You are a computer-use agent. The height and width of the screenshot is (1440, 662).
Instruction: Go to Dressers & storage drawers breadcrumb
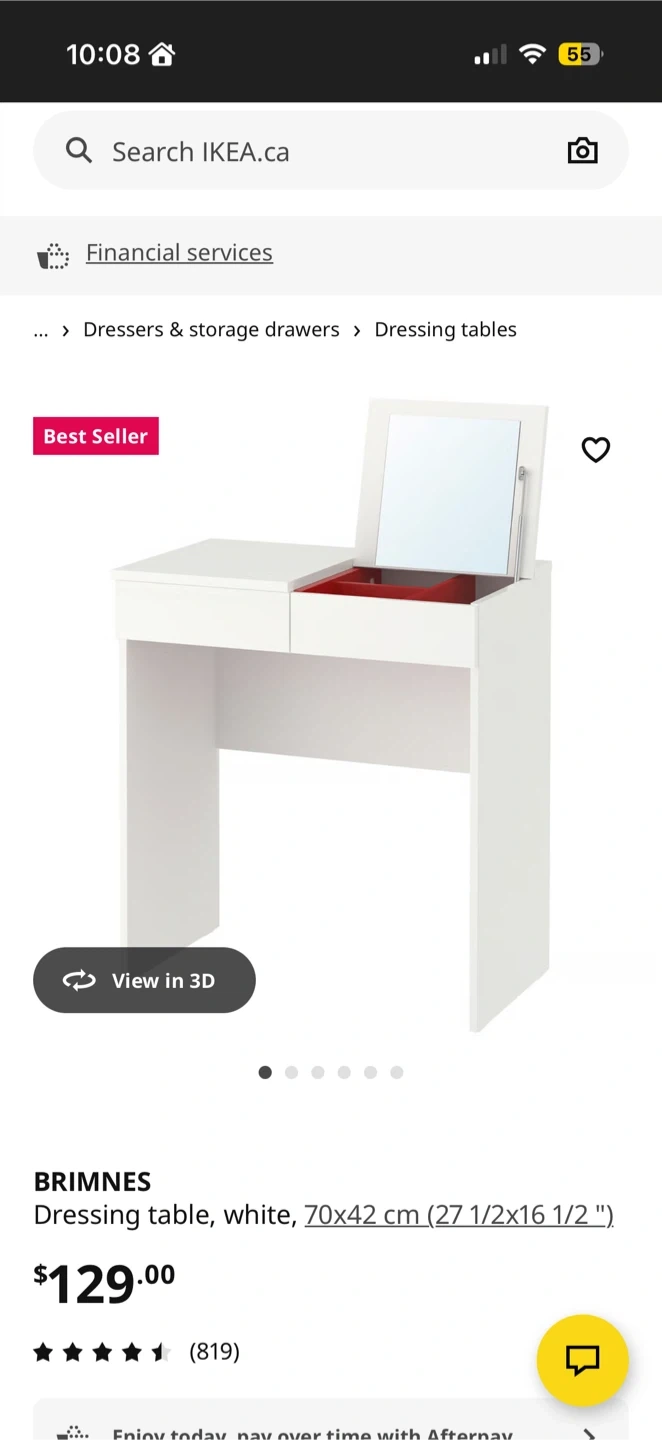211,330
